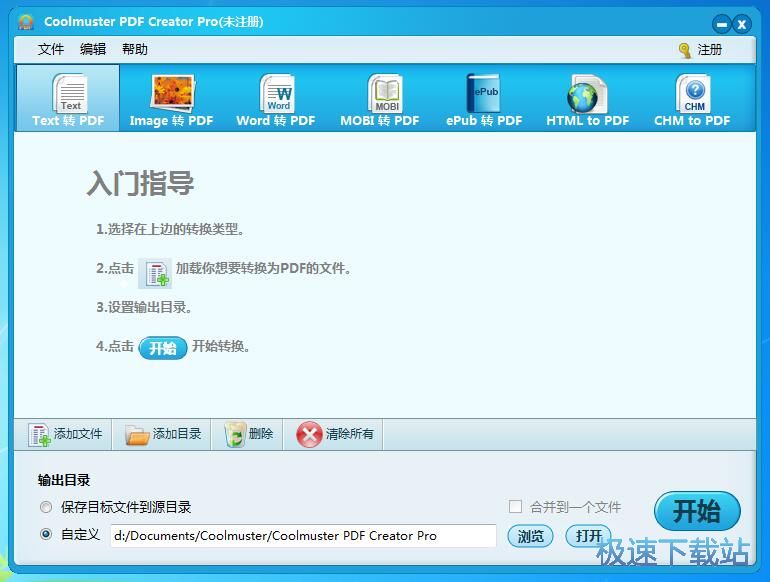The height and width of the screenshot is (582, 770).
Task: Click the 浏览 browse button
Action: [x=530, y=536]
